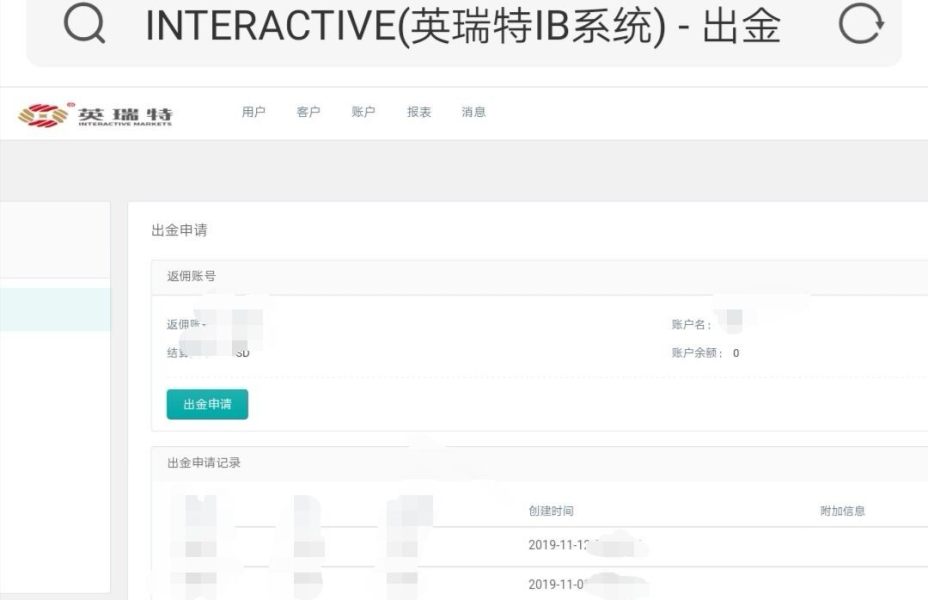Click the 英瑞特 Interactive Markets logo

[95, 115]
